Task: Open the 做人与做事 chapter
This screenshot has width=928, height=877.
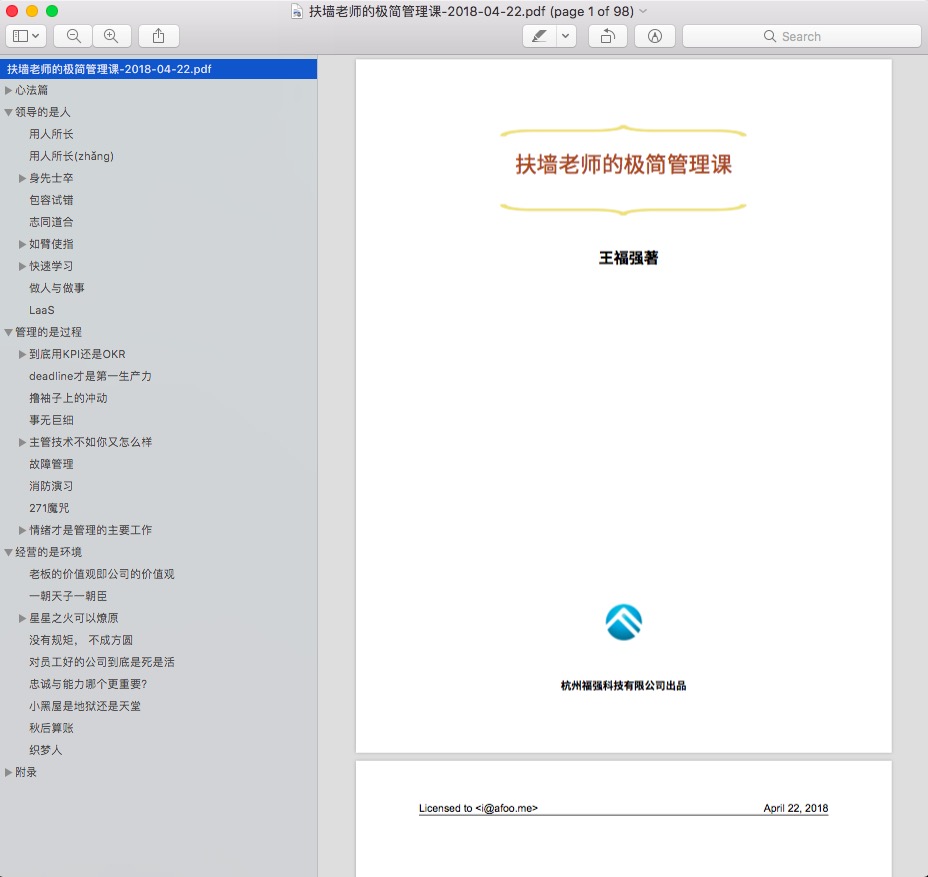Action: [57, 288]
